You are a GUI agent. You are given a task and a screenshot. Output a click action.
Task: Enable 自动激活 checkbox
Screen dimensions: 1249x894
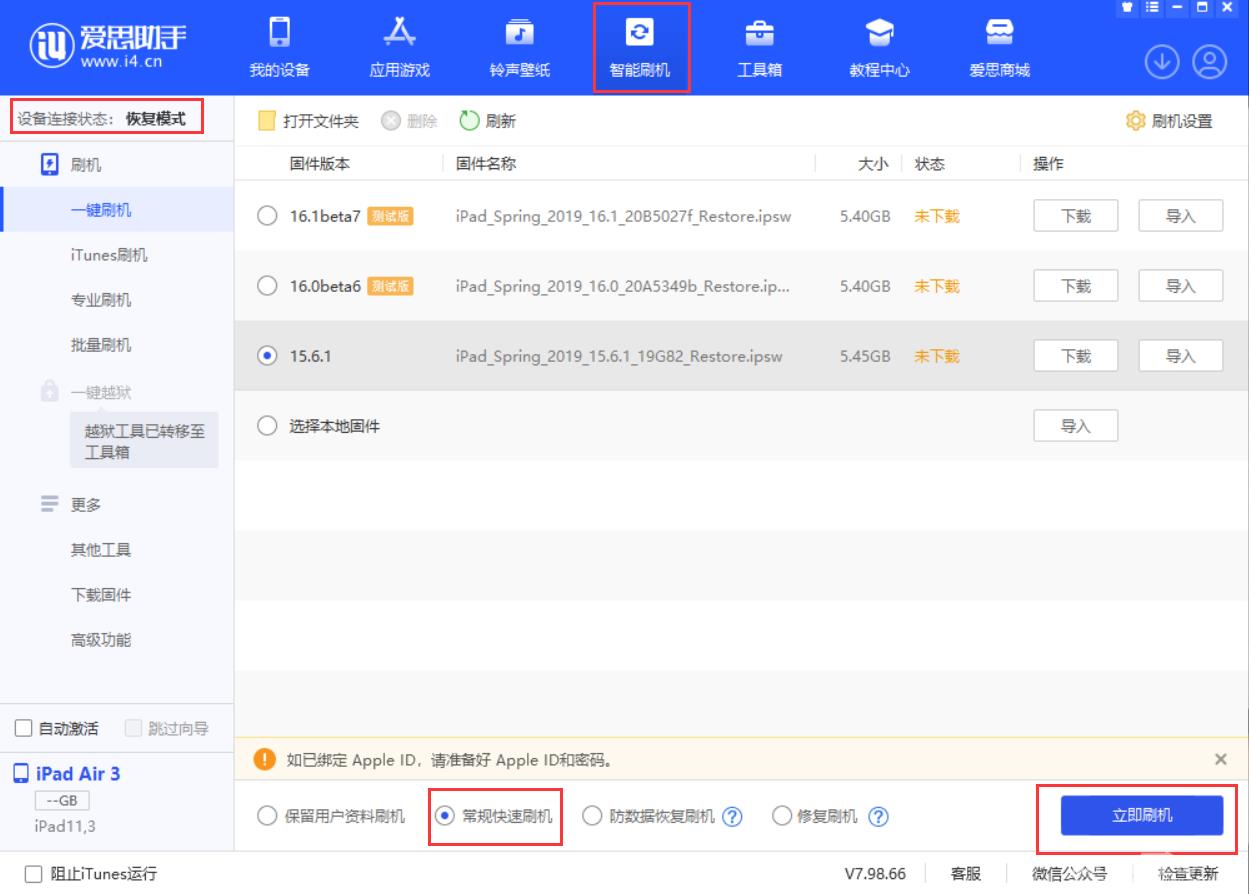point(23,729)
